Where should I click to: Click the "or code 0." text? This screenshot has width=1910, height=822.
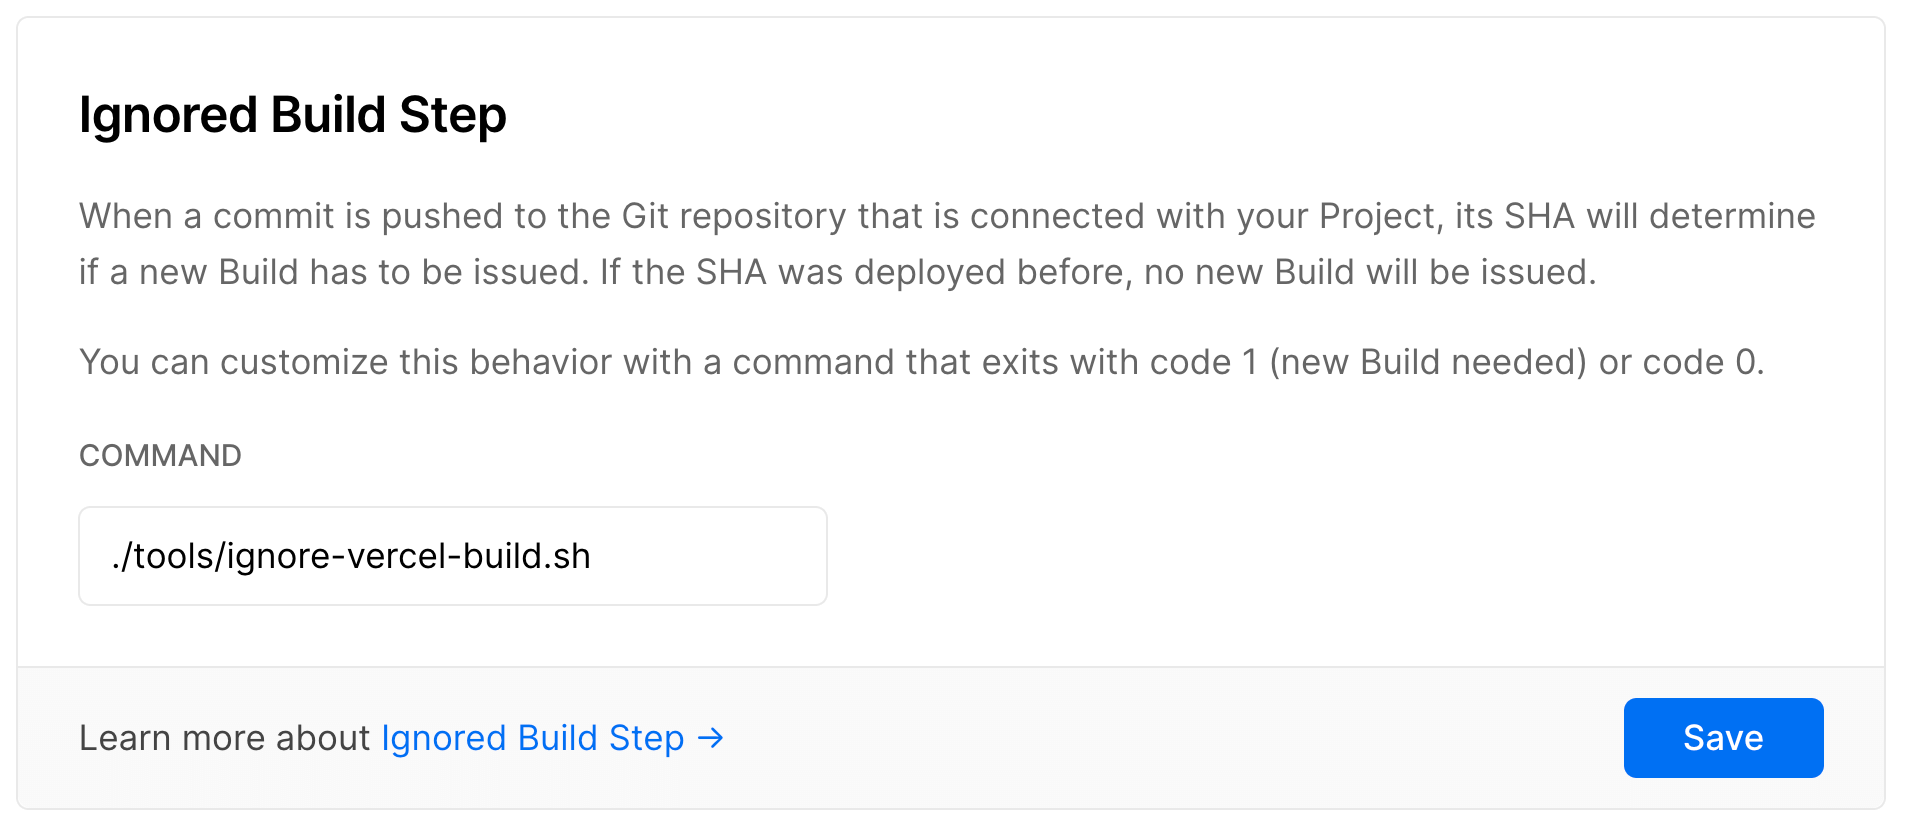click(1681, 362)
